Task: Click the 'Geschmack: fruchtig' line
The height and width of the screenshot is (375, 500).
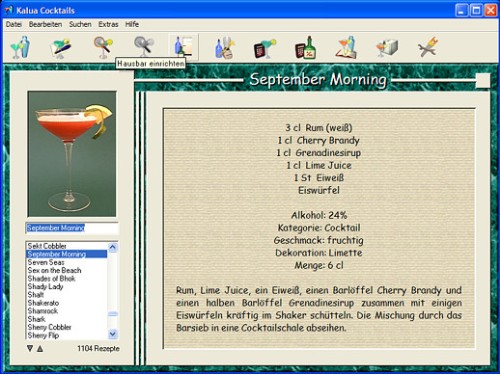Action: coord(319,240)
